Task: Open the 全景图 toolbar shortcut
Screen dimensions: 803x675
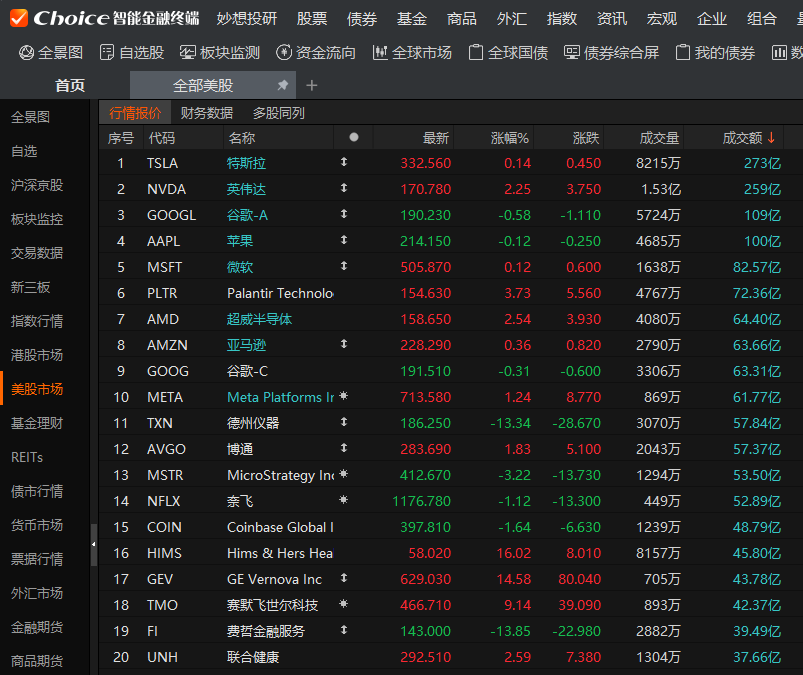Action: [x=51, y=52]
